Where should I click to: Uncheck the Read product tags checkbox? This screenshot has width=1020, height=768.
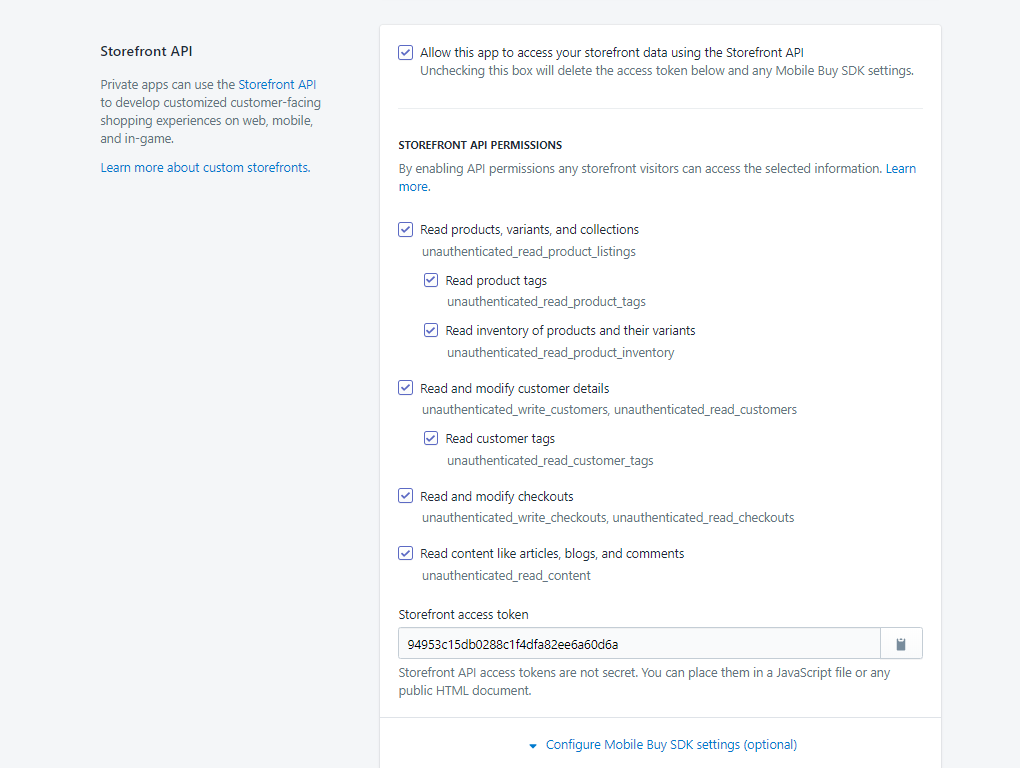431,281
